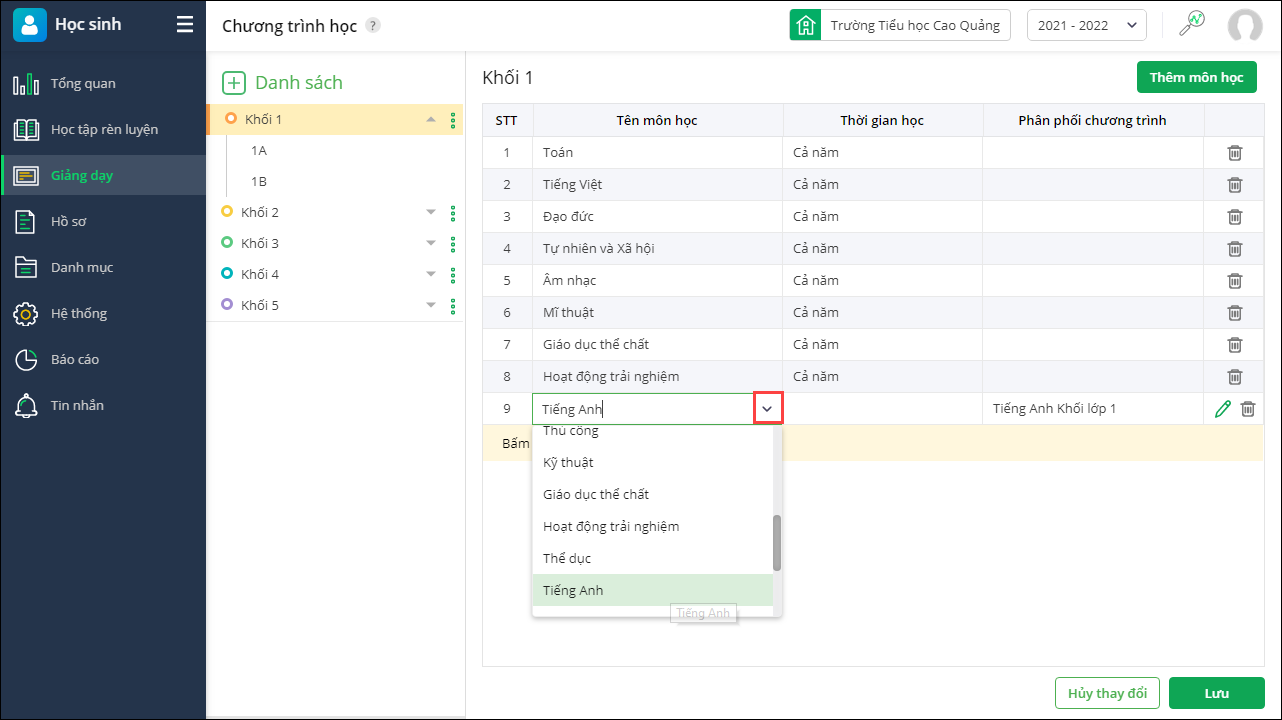Screen dimensions: 1282x720
Task: Select class 1A in the list
Action: click(259, 151)
